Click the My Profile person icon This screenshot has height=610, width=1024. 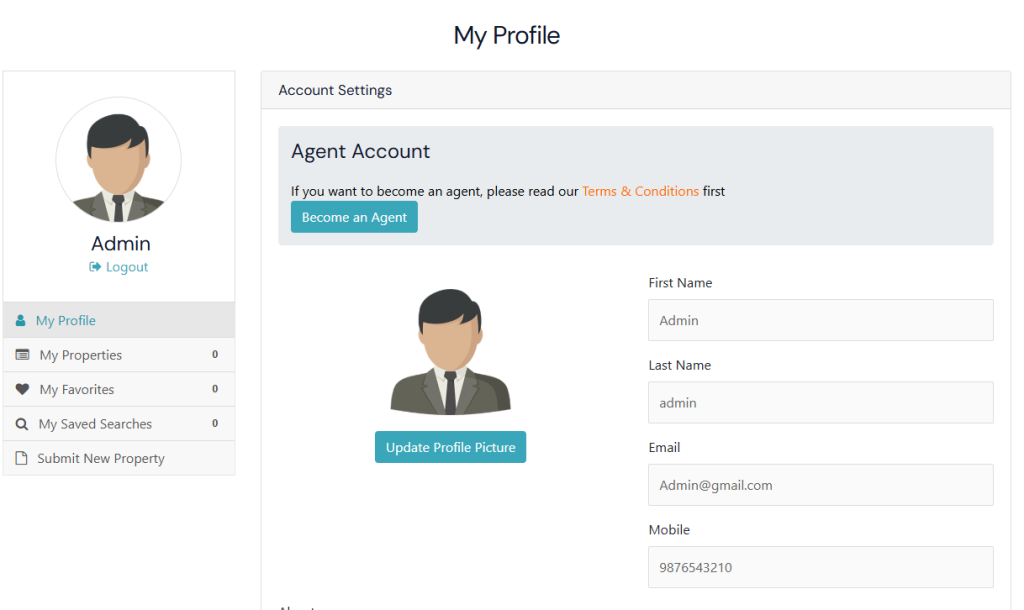(x=21, y=321)
